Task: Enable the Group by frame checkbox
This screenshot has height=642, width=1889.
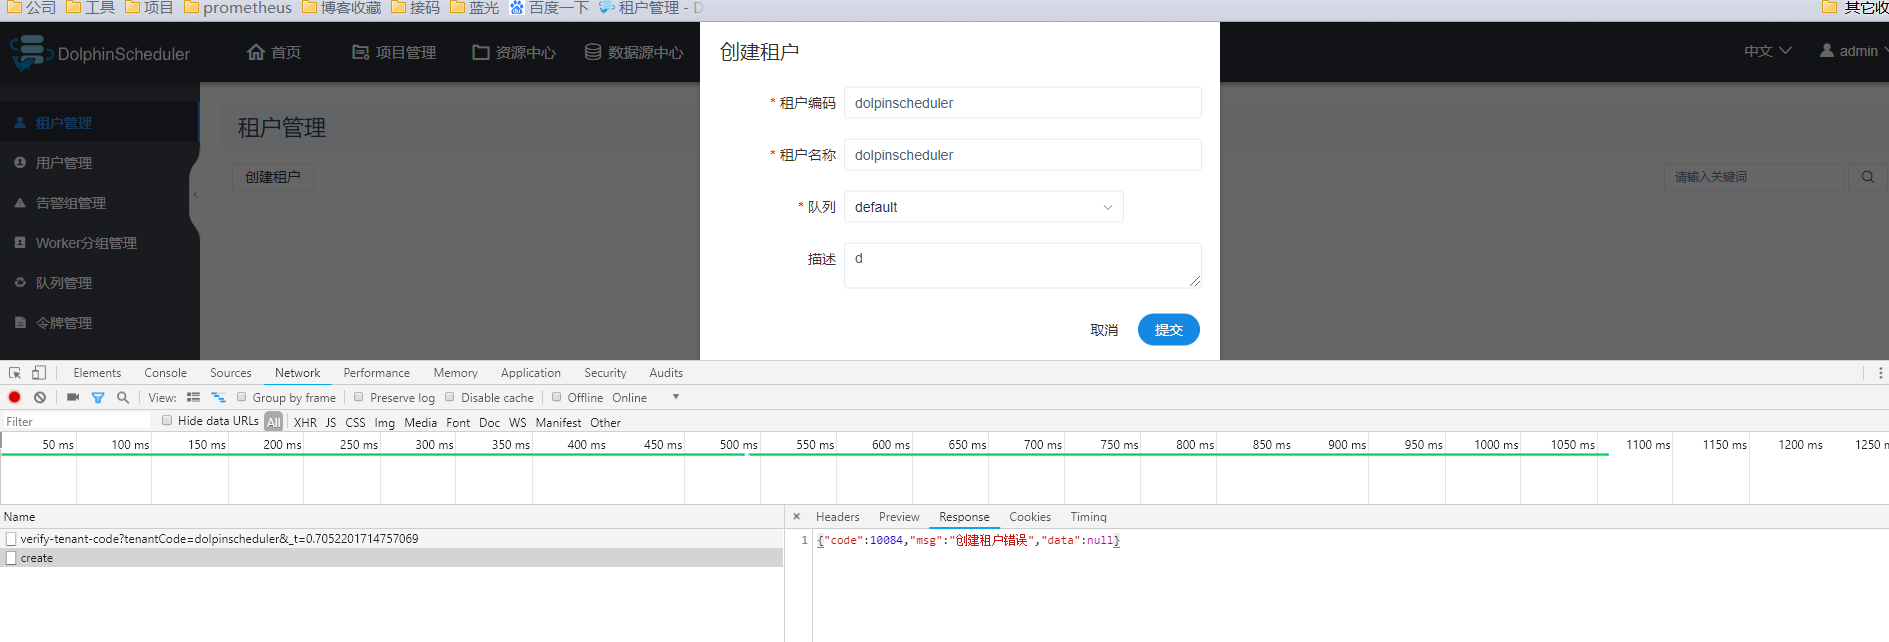Action: tap(241, 397)
